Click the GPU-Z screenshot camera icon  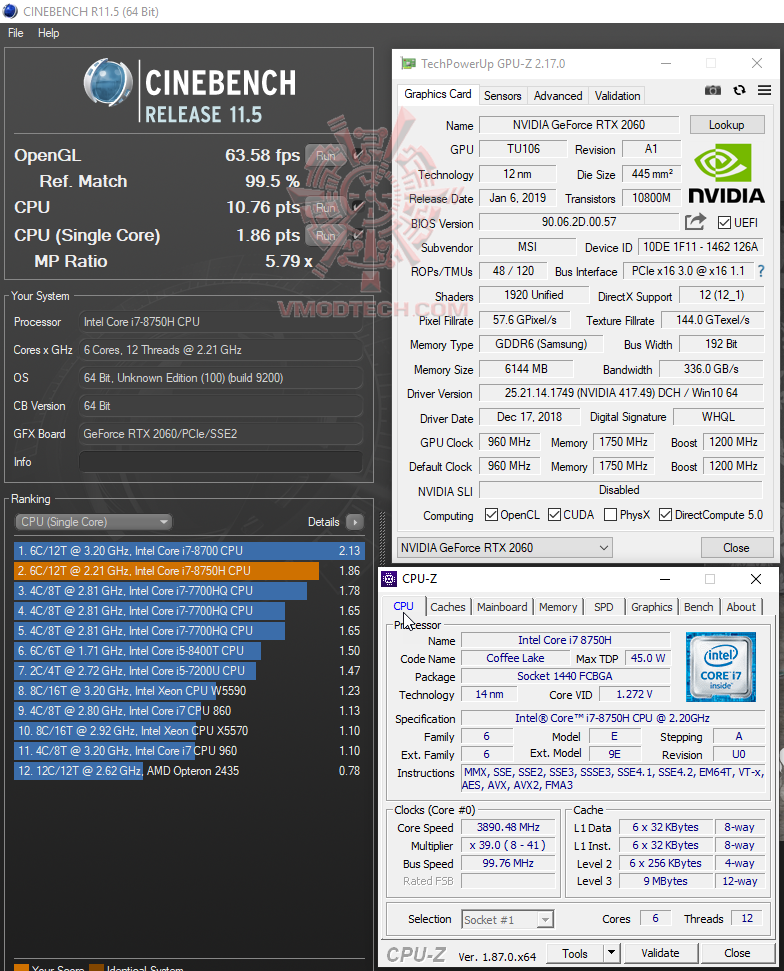click(713, 90)
